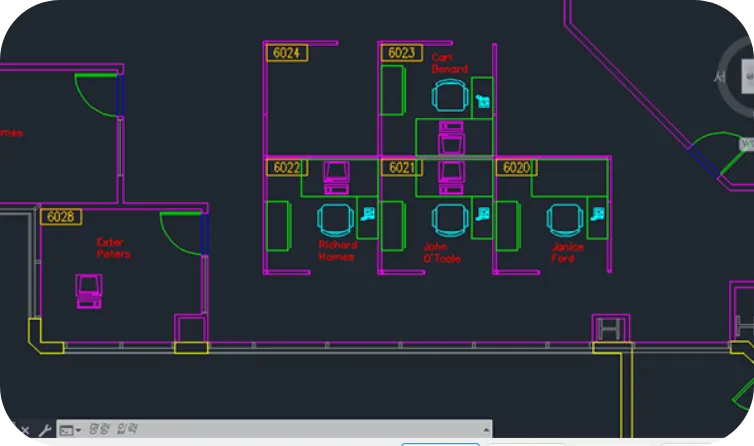Close the command line with the X icon
754x446 pixels.
point(25,430)
